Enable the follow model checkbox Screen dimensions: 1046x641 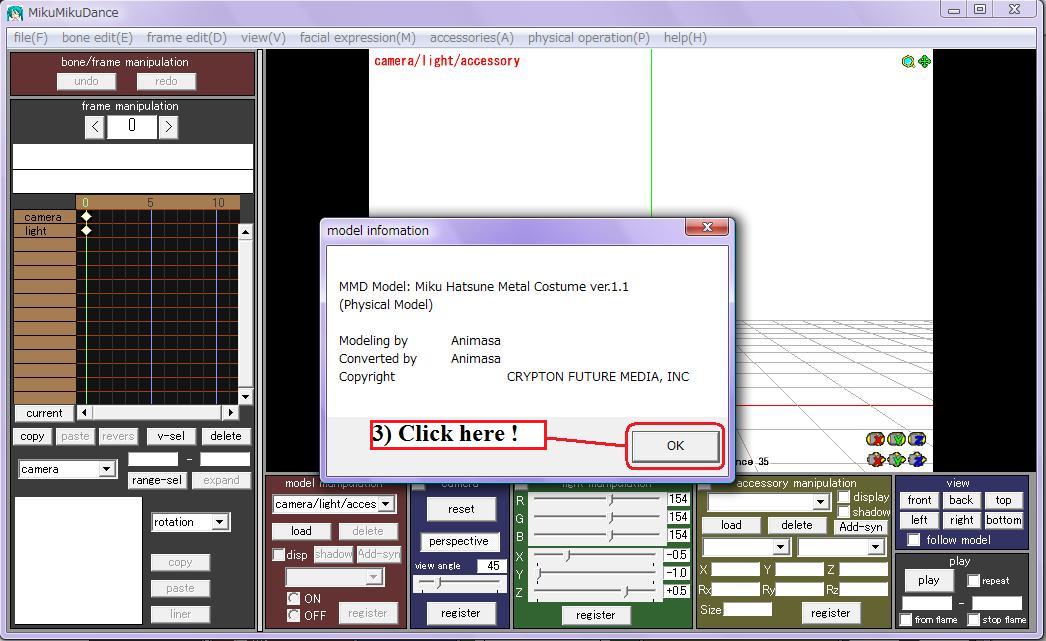pos(914,540)
